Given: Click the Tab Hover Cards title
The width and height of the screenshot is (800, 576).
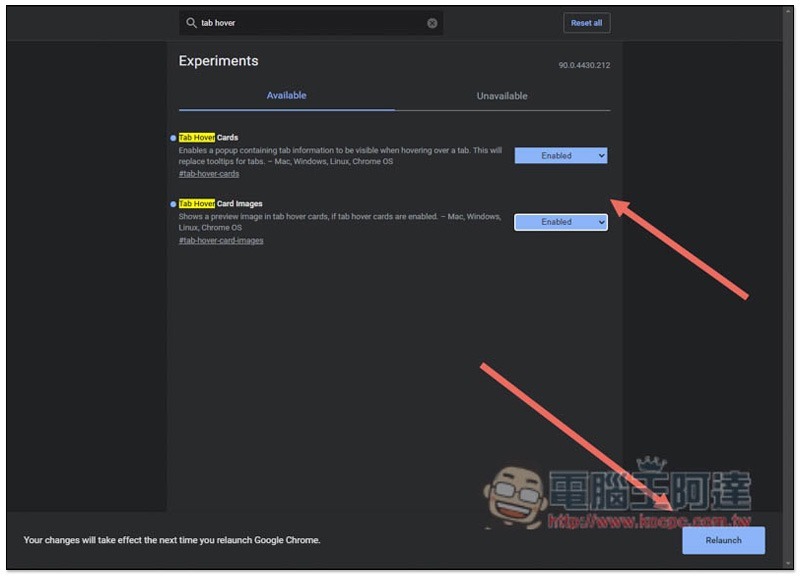Looking at the screenshot, I should coord(208,137).
